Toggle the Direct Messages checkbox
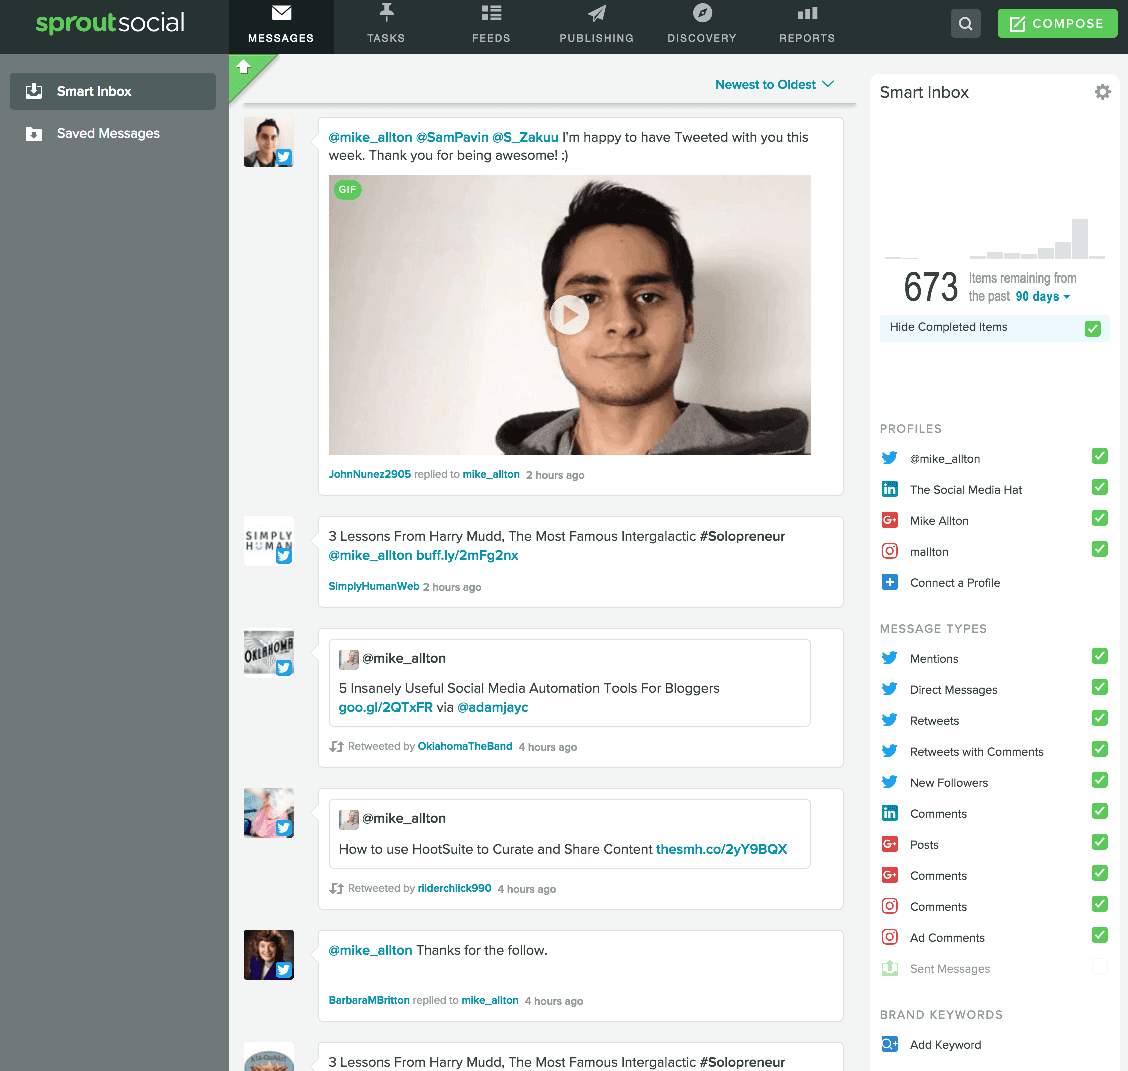This screenshot has height=1071, width=1128. [x=1100, y=687]
